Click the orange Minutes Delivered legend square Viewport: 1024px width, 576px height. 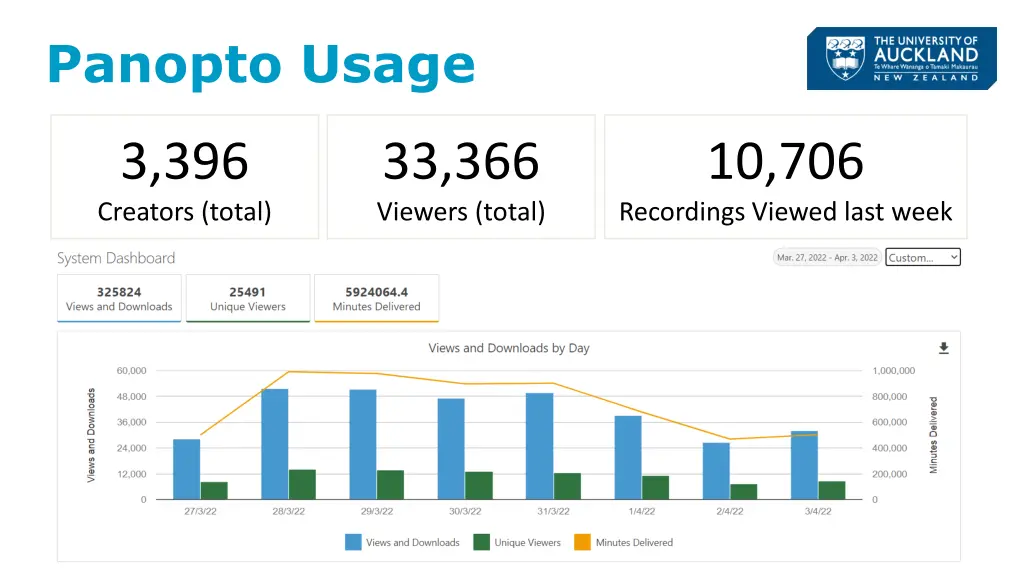pyautogui.click(x=582, y=542)
